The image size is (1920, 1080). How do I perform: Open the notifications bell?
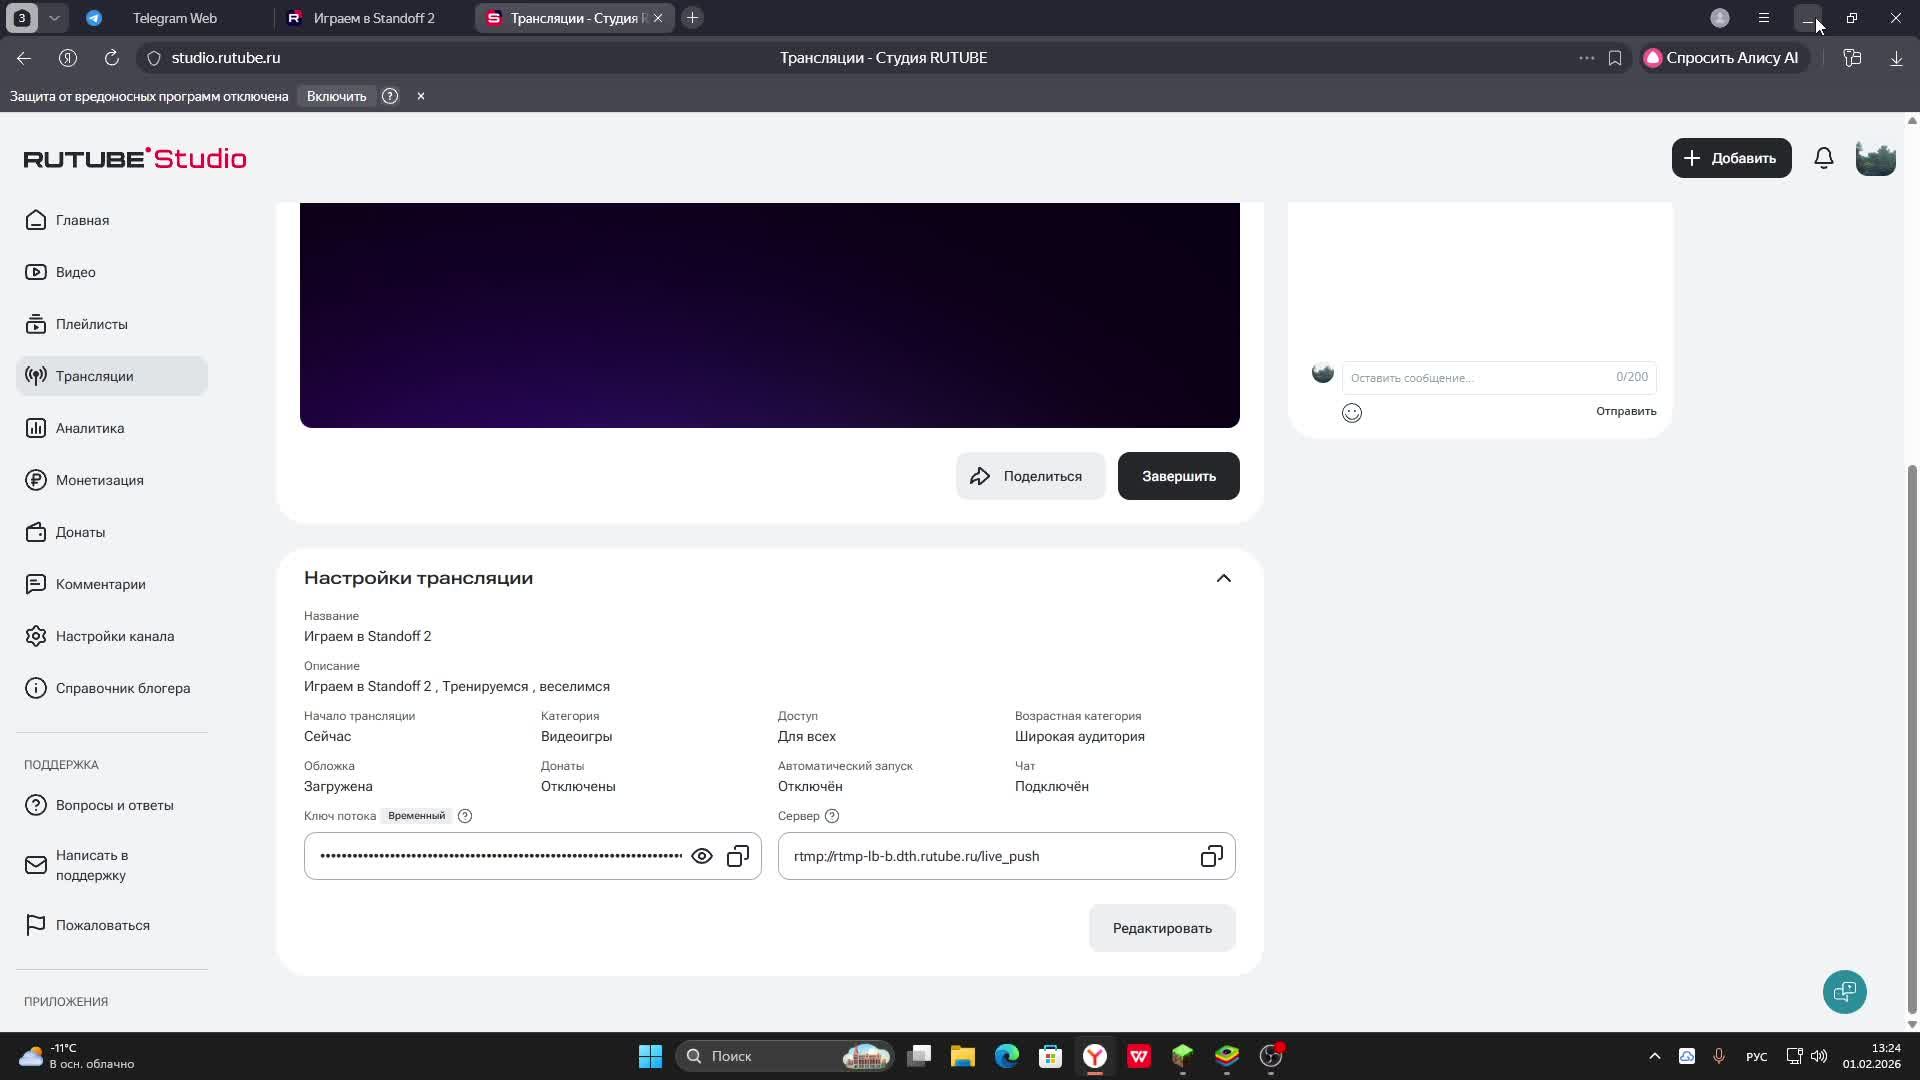1823,158
